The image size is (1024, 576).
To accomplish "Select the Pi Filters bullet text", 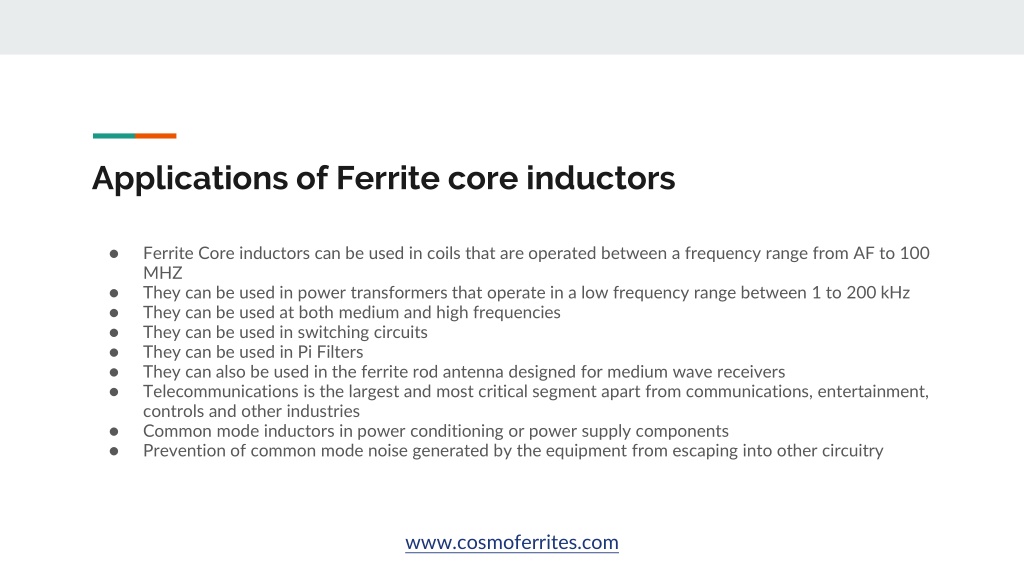I will tap(253, 352).
